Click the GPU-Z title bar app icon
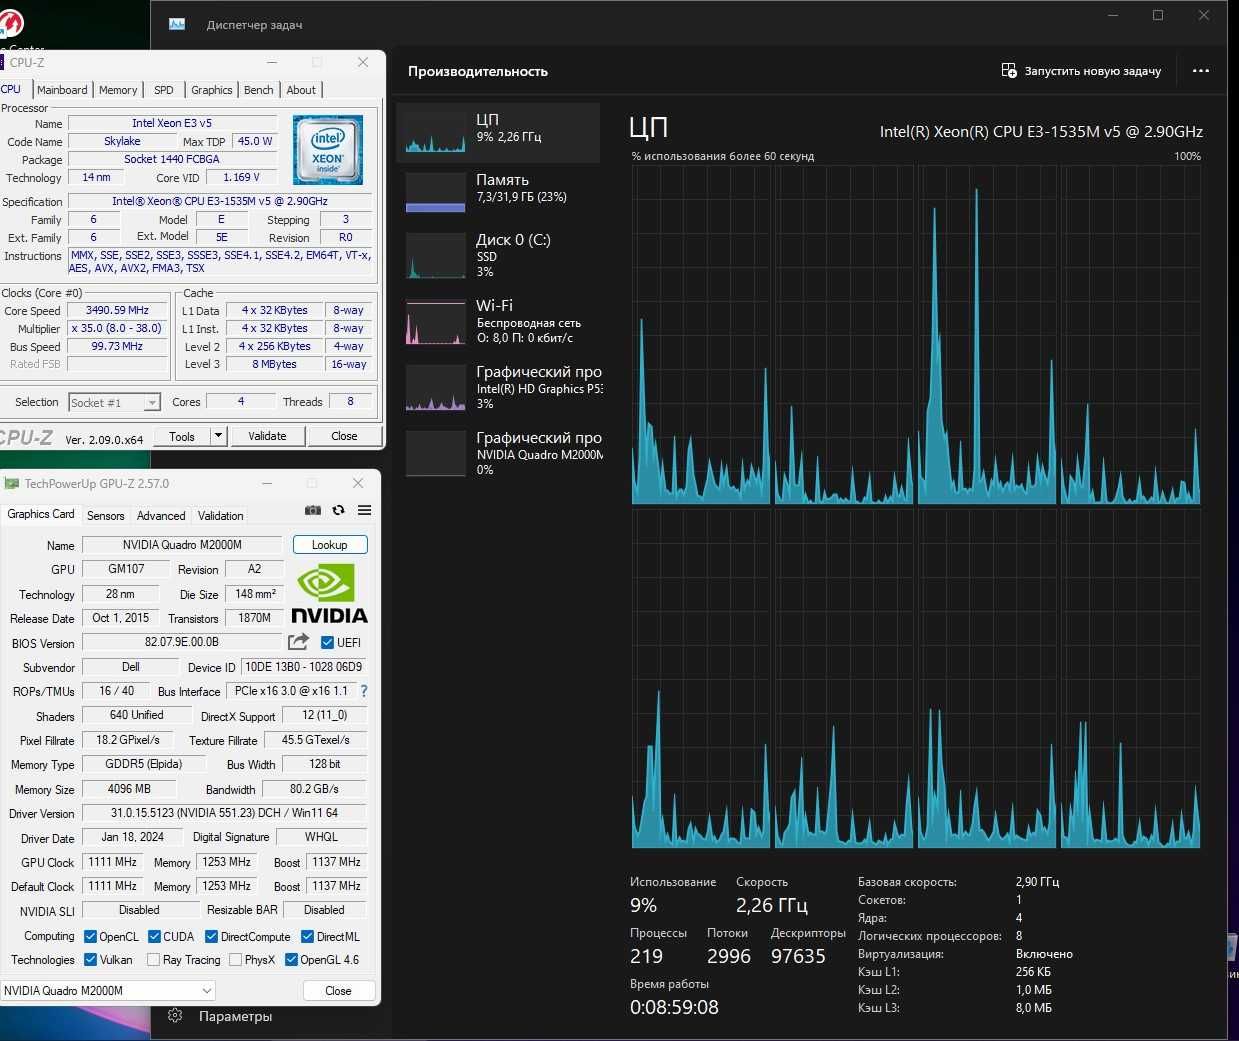 (x=12, y=483)
